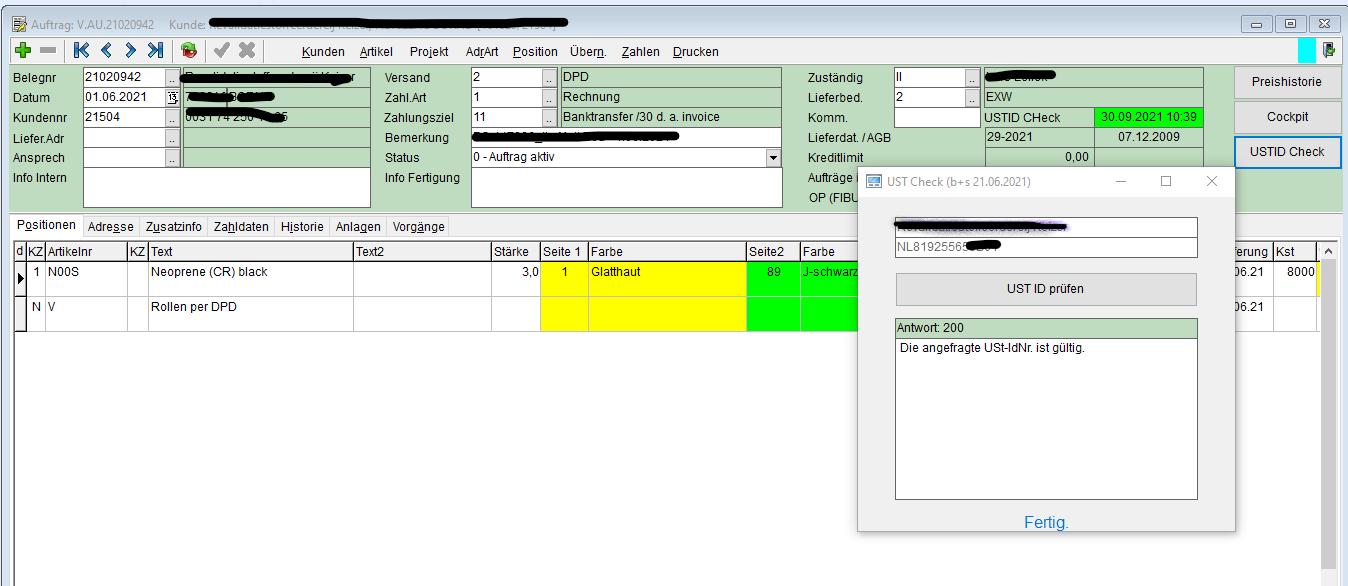Click the cyan color indicator in toolbar

point(1306,50)
